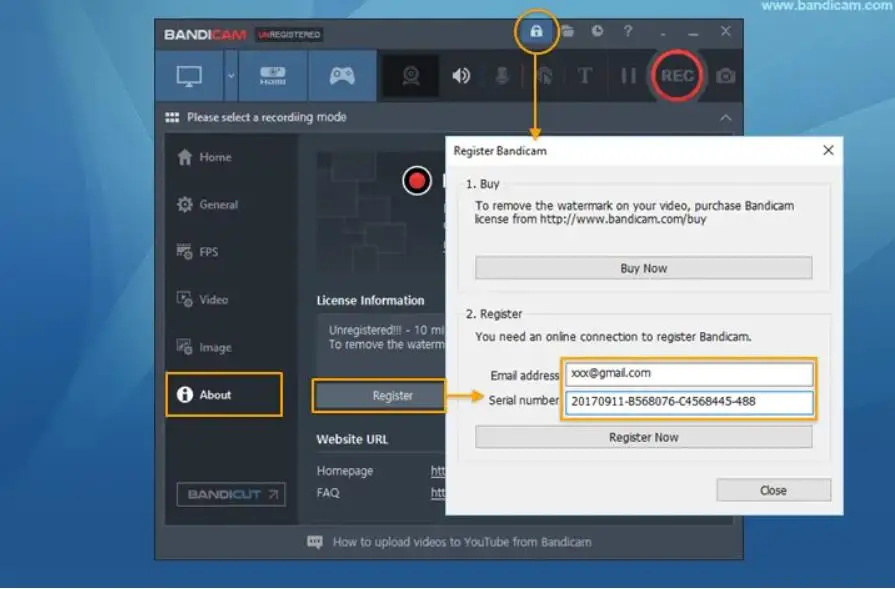895x589 pixels.
Task: Start recording with the REC button
Action: [x=677, y=76]
